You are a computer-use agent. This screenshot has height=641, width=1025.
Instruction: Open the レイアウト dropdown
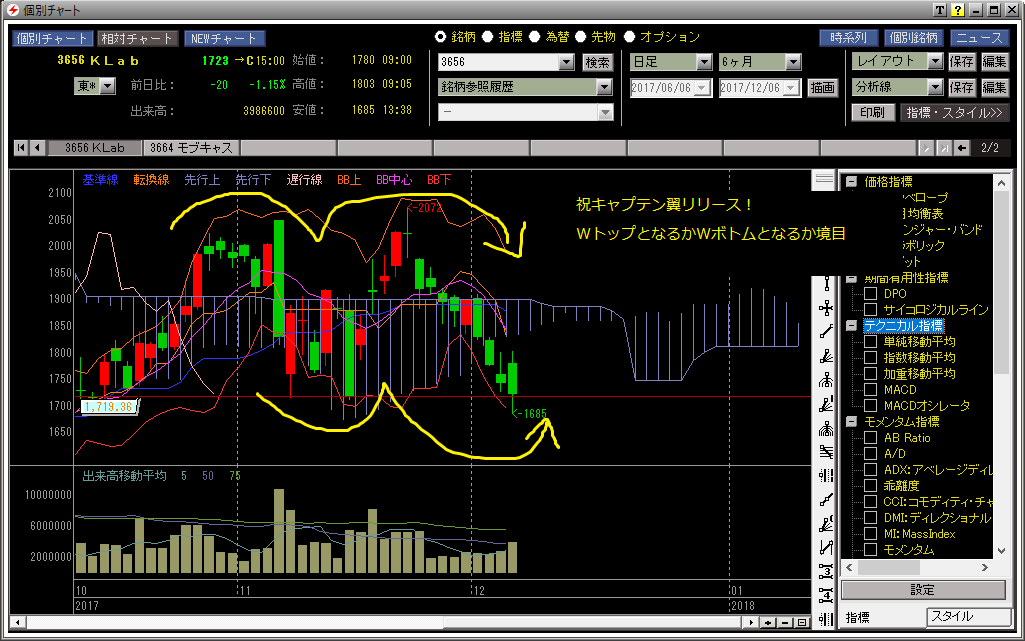pyautogui.click(x=935, y=61)
